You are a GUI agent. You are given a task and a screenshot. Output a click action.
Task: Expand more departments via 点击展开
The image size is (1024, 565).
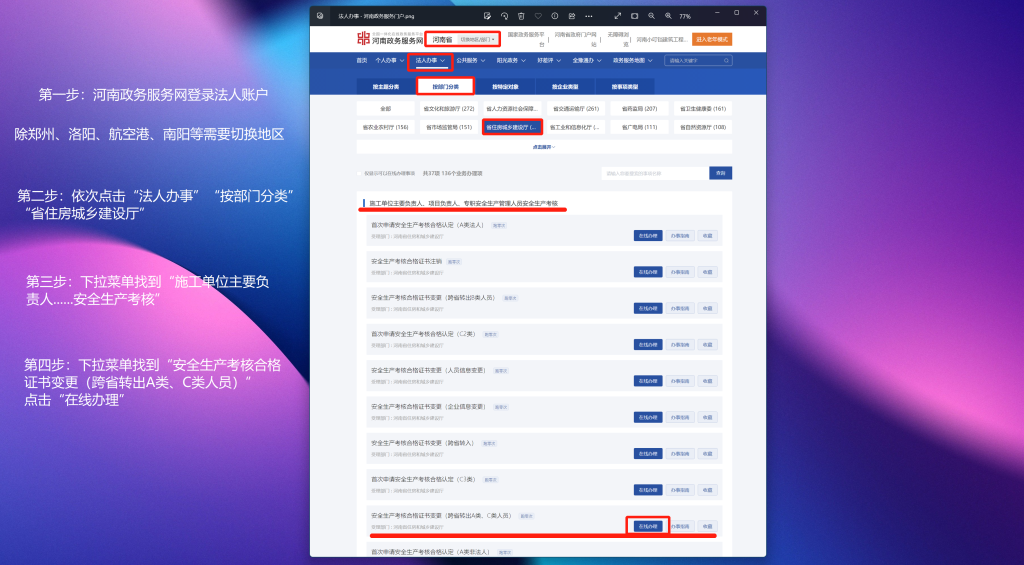pyautogui.click(x=543, y=147)
